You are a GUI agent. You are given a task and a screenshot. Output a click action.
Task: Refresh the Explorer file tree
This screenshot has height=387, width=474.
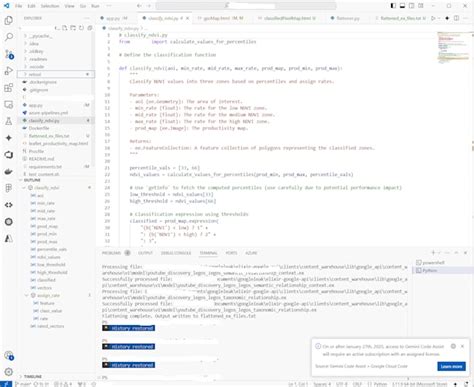[x=81, y=28]
